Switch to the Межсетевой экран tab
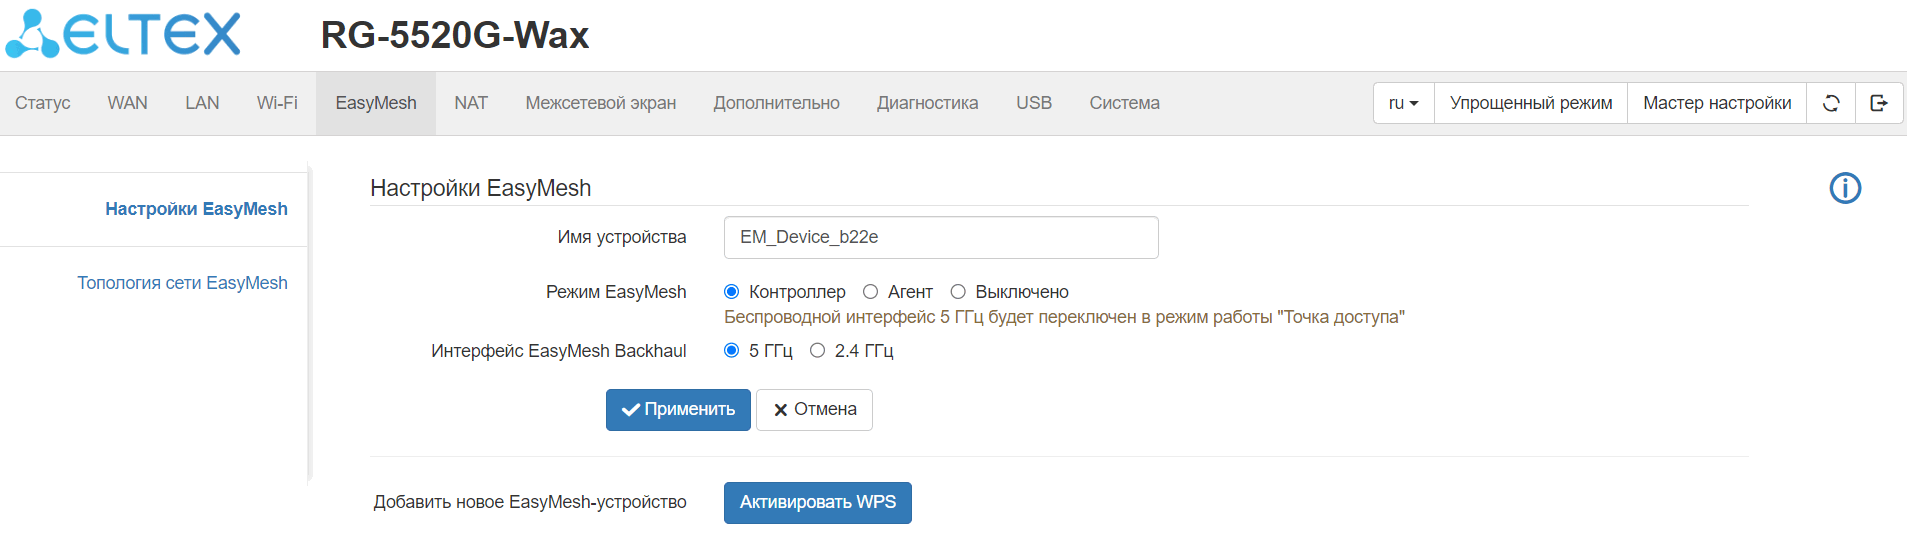This screenshot has width=1907, height=538. coord(600,103)
